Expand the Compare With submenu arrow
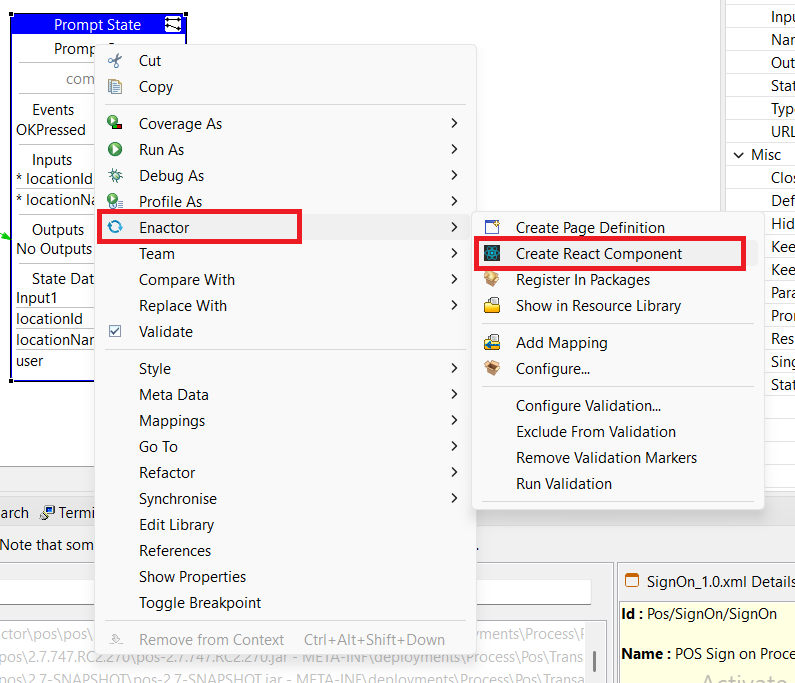The image size is (795, 683). pyautogui.click(x=454, y=279)
